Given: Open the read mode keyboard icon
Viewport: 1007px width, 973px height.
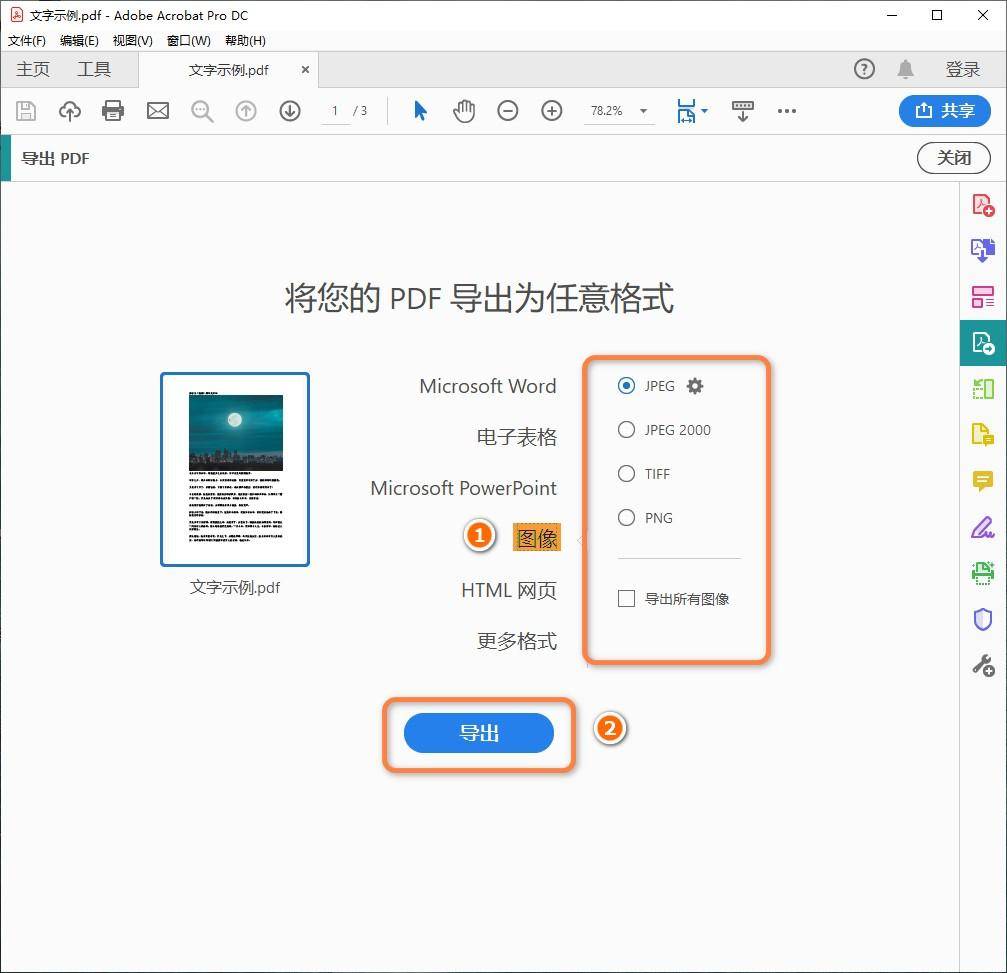Looking at the screenshot, I should coord(742,111).
